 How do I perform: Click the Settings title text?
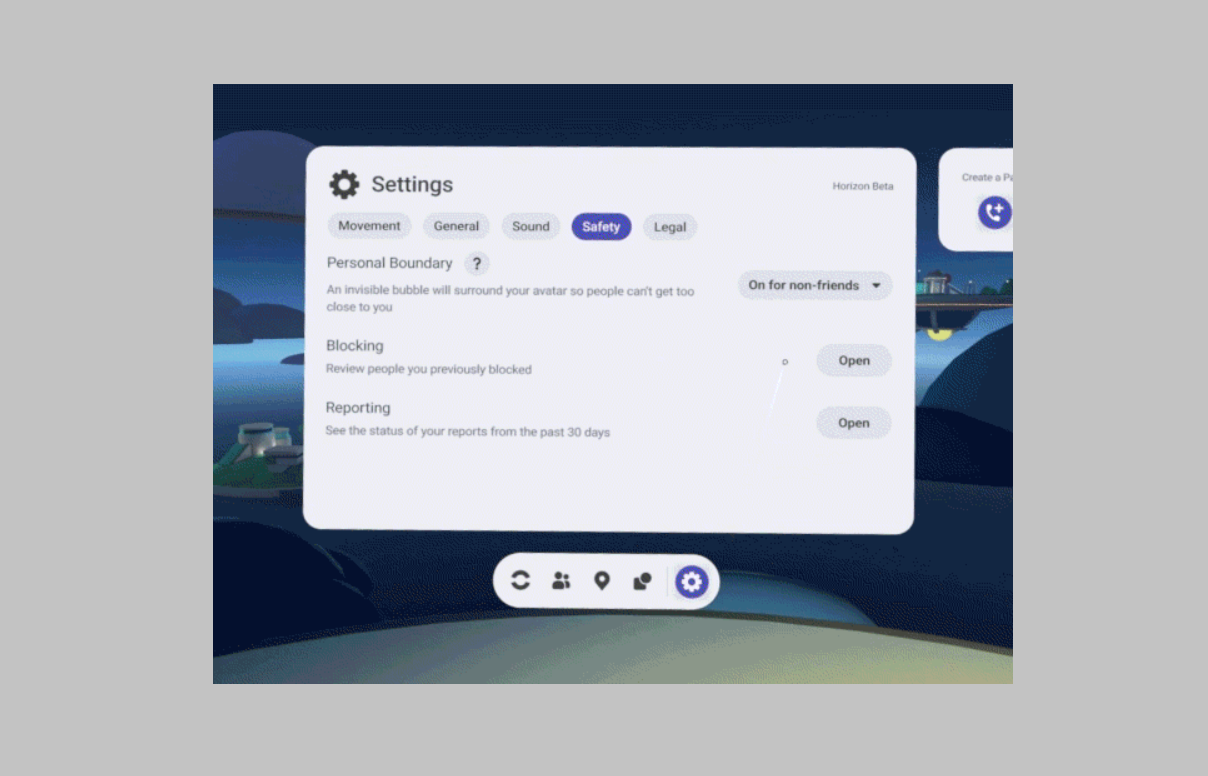click(x=412, y=184)
